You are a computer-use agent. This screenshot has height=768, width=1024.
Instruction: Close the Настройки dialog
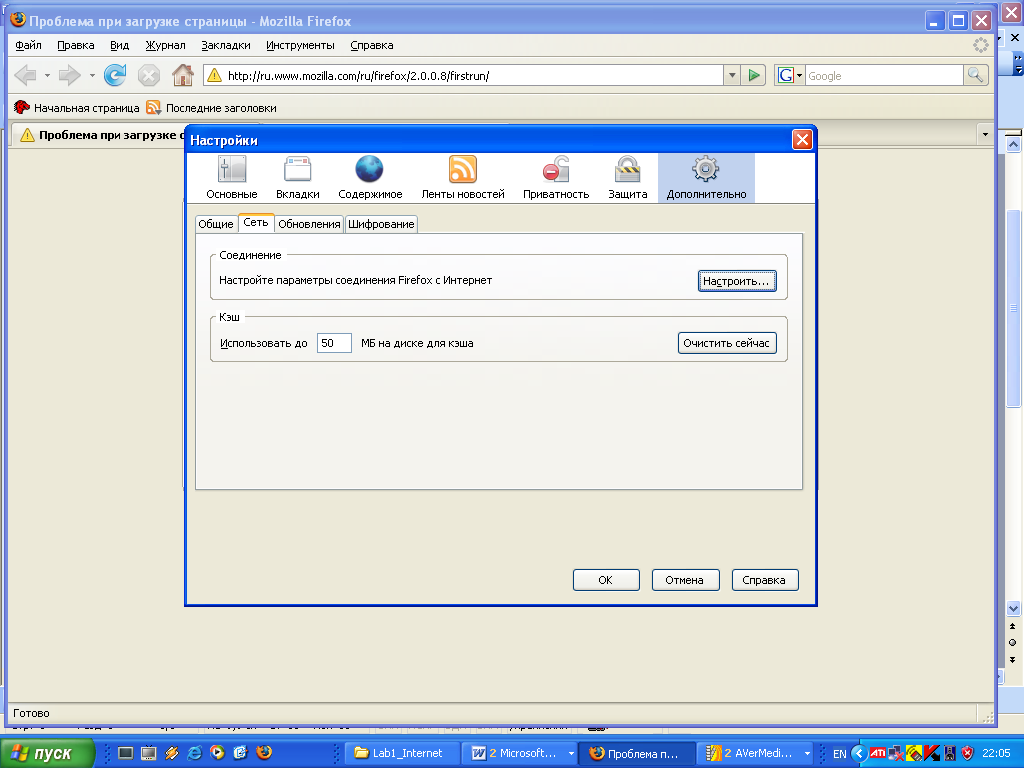pos(802,139)
